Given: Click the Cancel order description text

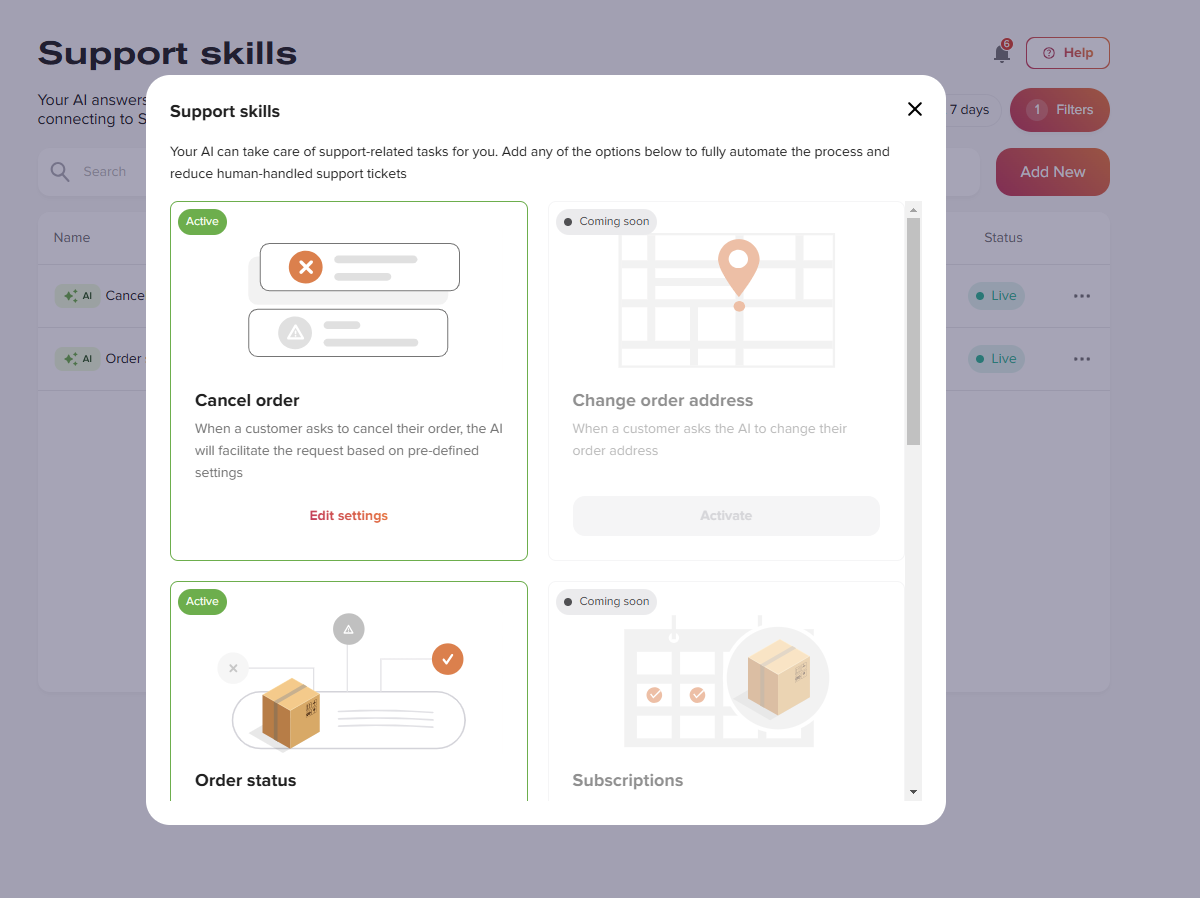Looking at the screenshot, I should pos(349,451).
